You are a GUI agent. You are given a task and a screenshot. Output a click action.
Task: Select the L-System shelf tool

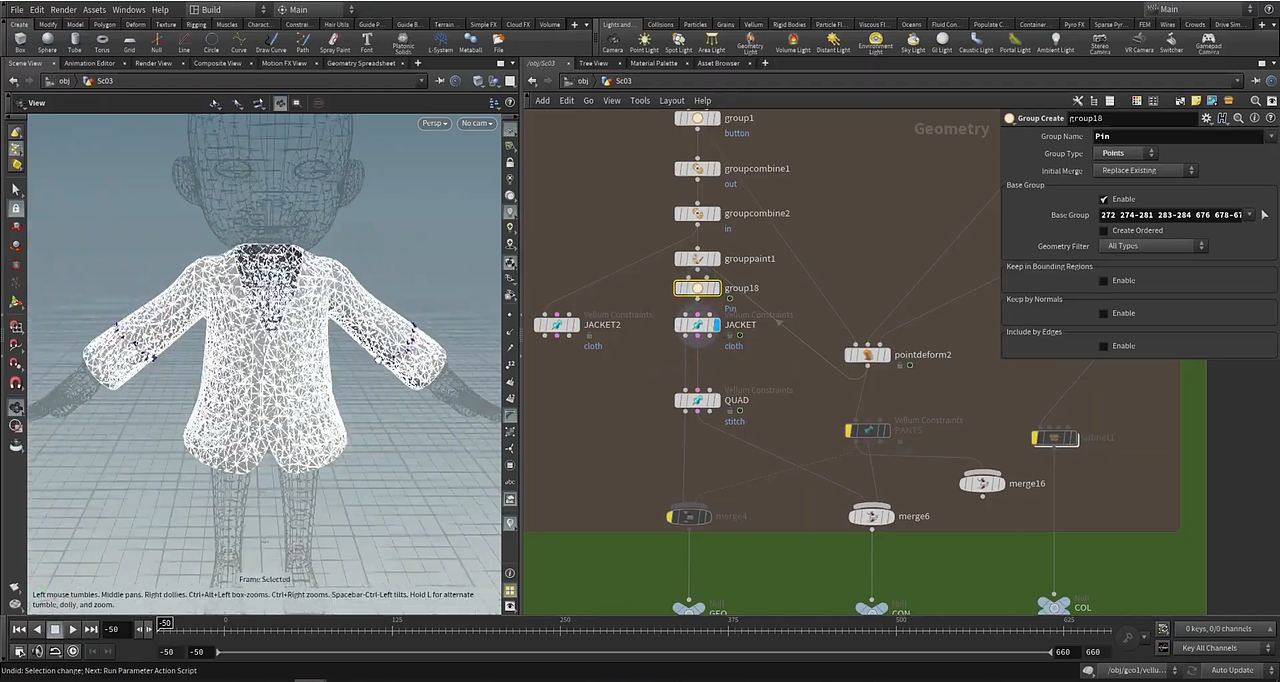440,42
